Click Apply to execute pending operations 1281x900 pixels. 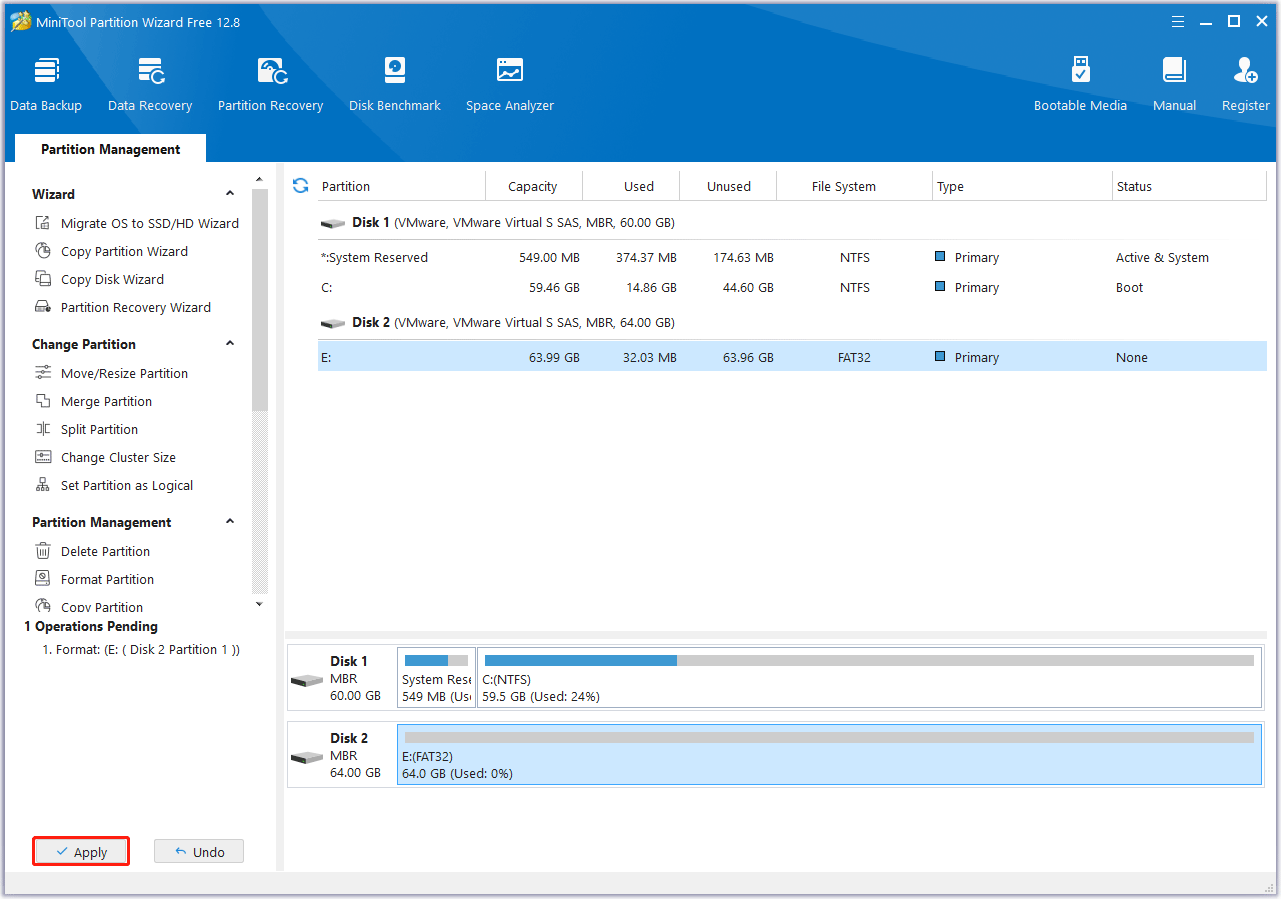(x=81, y=852)
